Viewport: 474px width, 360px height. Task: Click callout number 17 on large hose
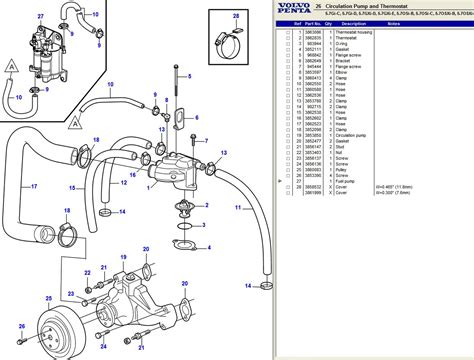coord(34,187)
